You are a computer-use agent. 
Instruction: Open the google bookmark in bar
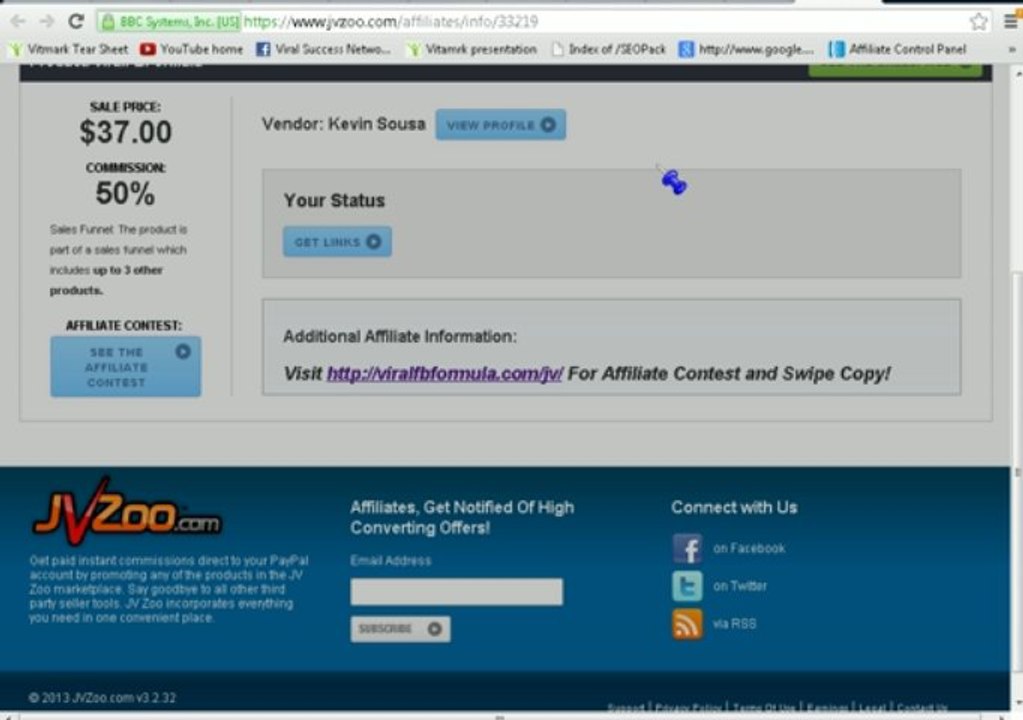pos(746,49)
